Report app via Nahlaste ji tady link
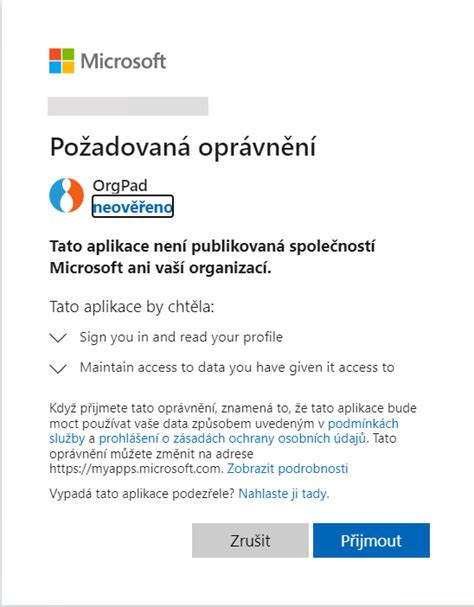 tap(284, 494)
